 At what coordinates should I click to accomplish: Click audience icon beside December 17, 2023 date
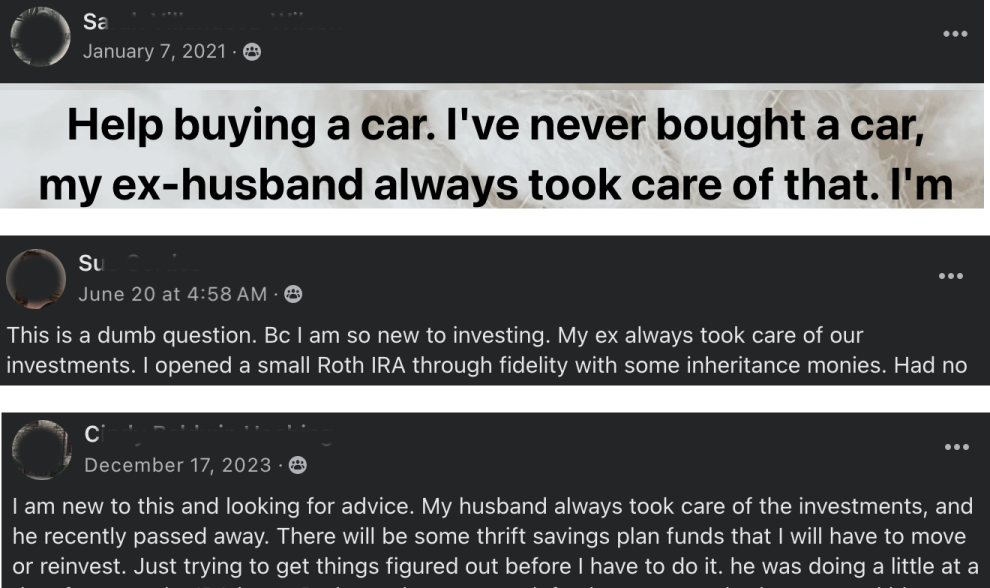297,465
